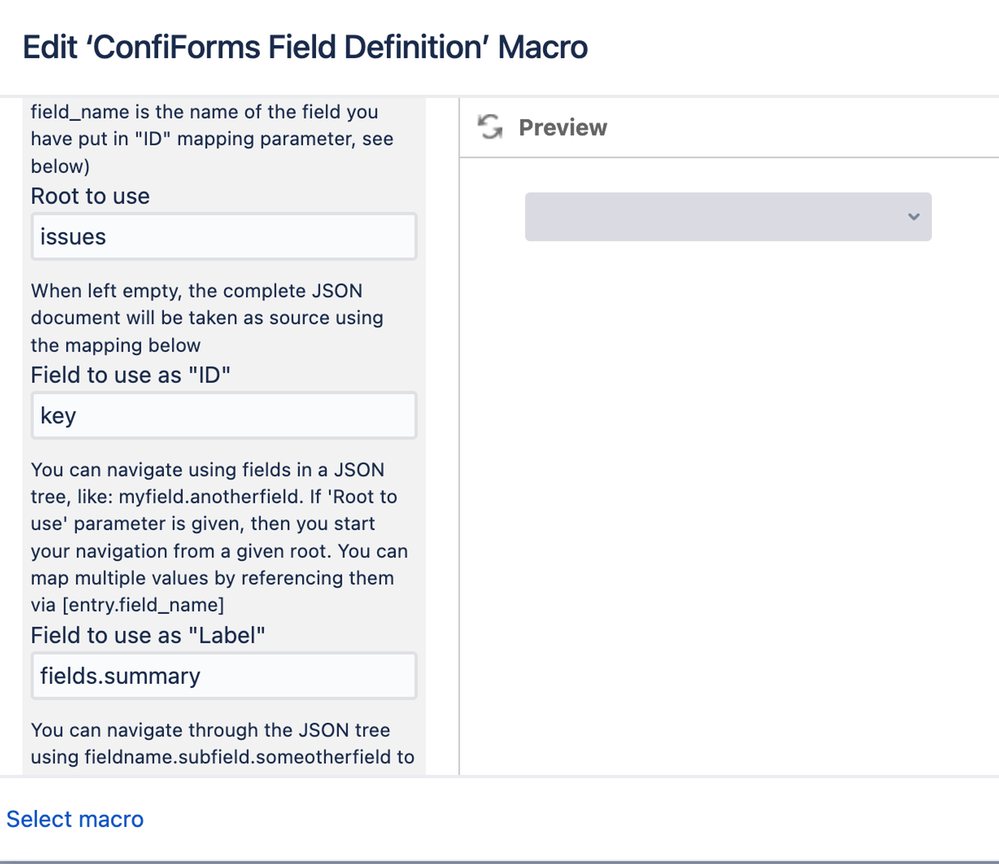999x864 pixels.
Task: Click the 'Field to use as ID' input with key
Action: pyautogui.click(x=224, y=415)
